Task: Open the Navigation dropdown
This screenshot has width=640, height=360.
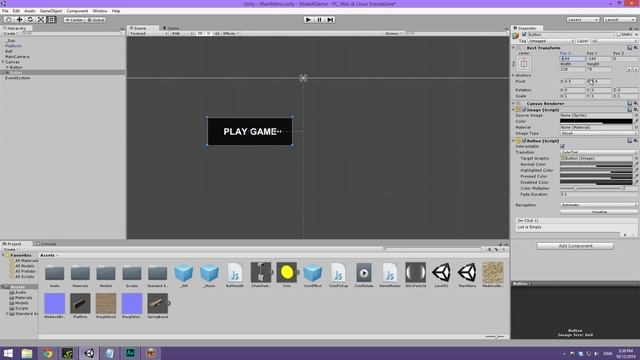Action: coord(599,205)
